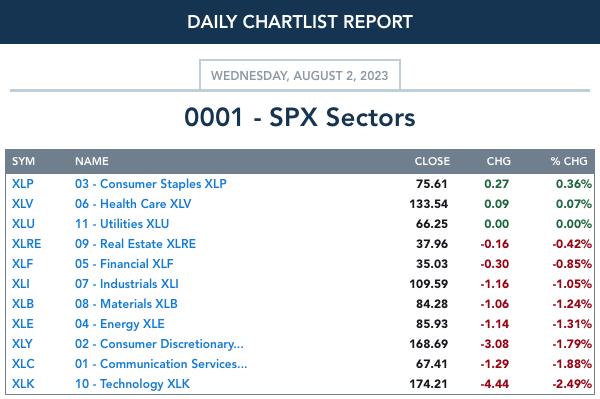Open the 03 - Consumer Staples XLP chart
Viewport: 600px width, 399px height.
(151, 184)
